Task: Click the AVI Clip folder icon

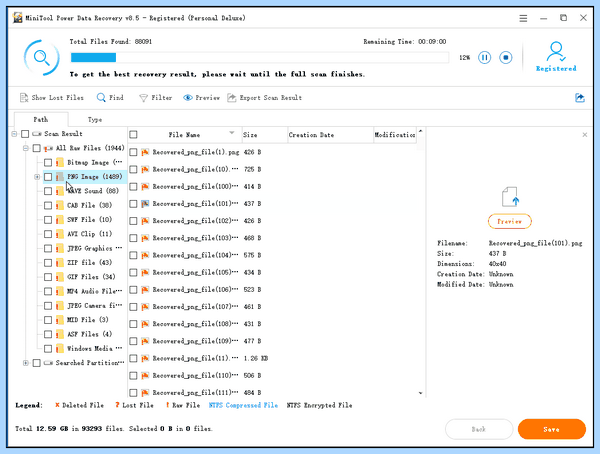Action: pyautogui.click(x=60, y=234)
